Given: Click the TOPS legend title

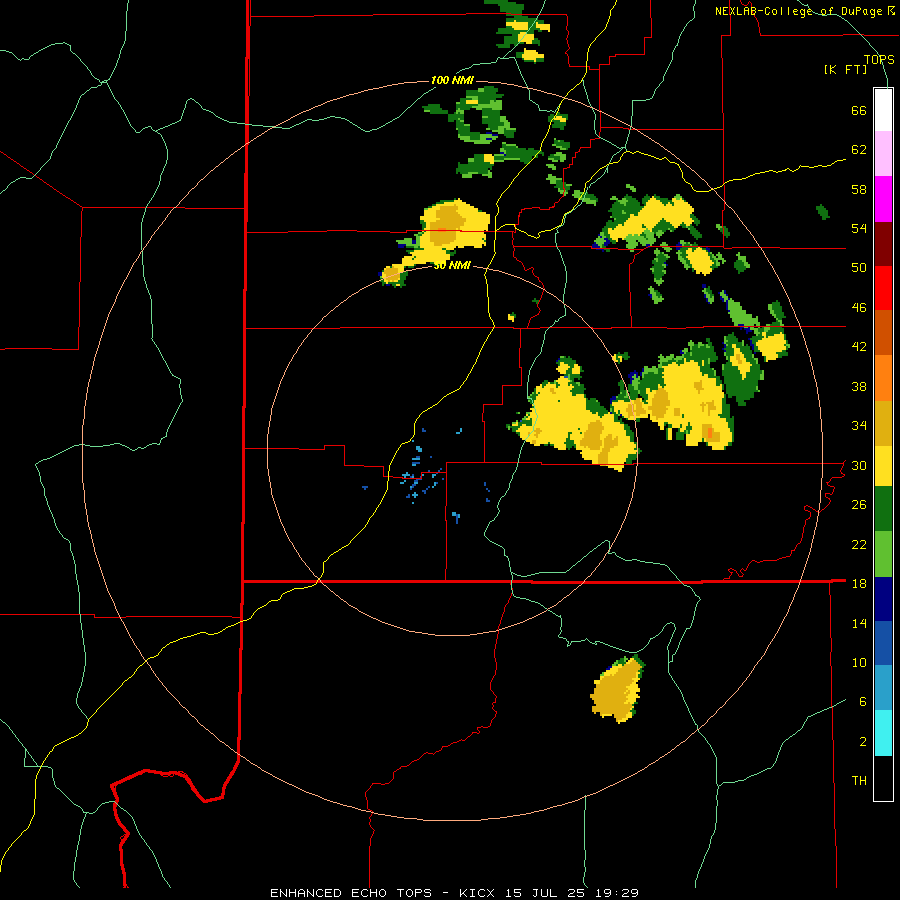Looking at the screenshot, I should 879,59.
